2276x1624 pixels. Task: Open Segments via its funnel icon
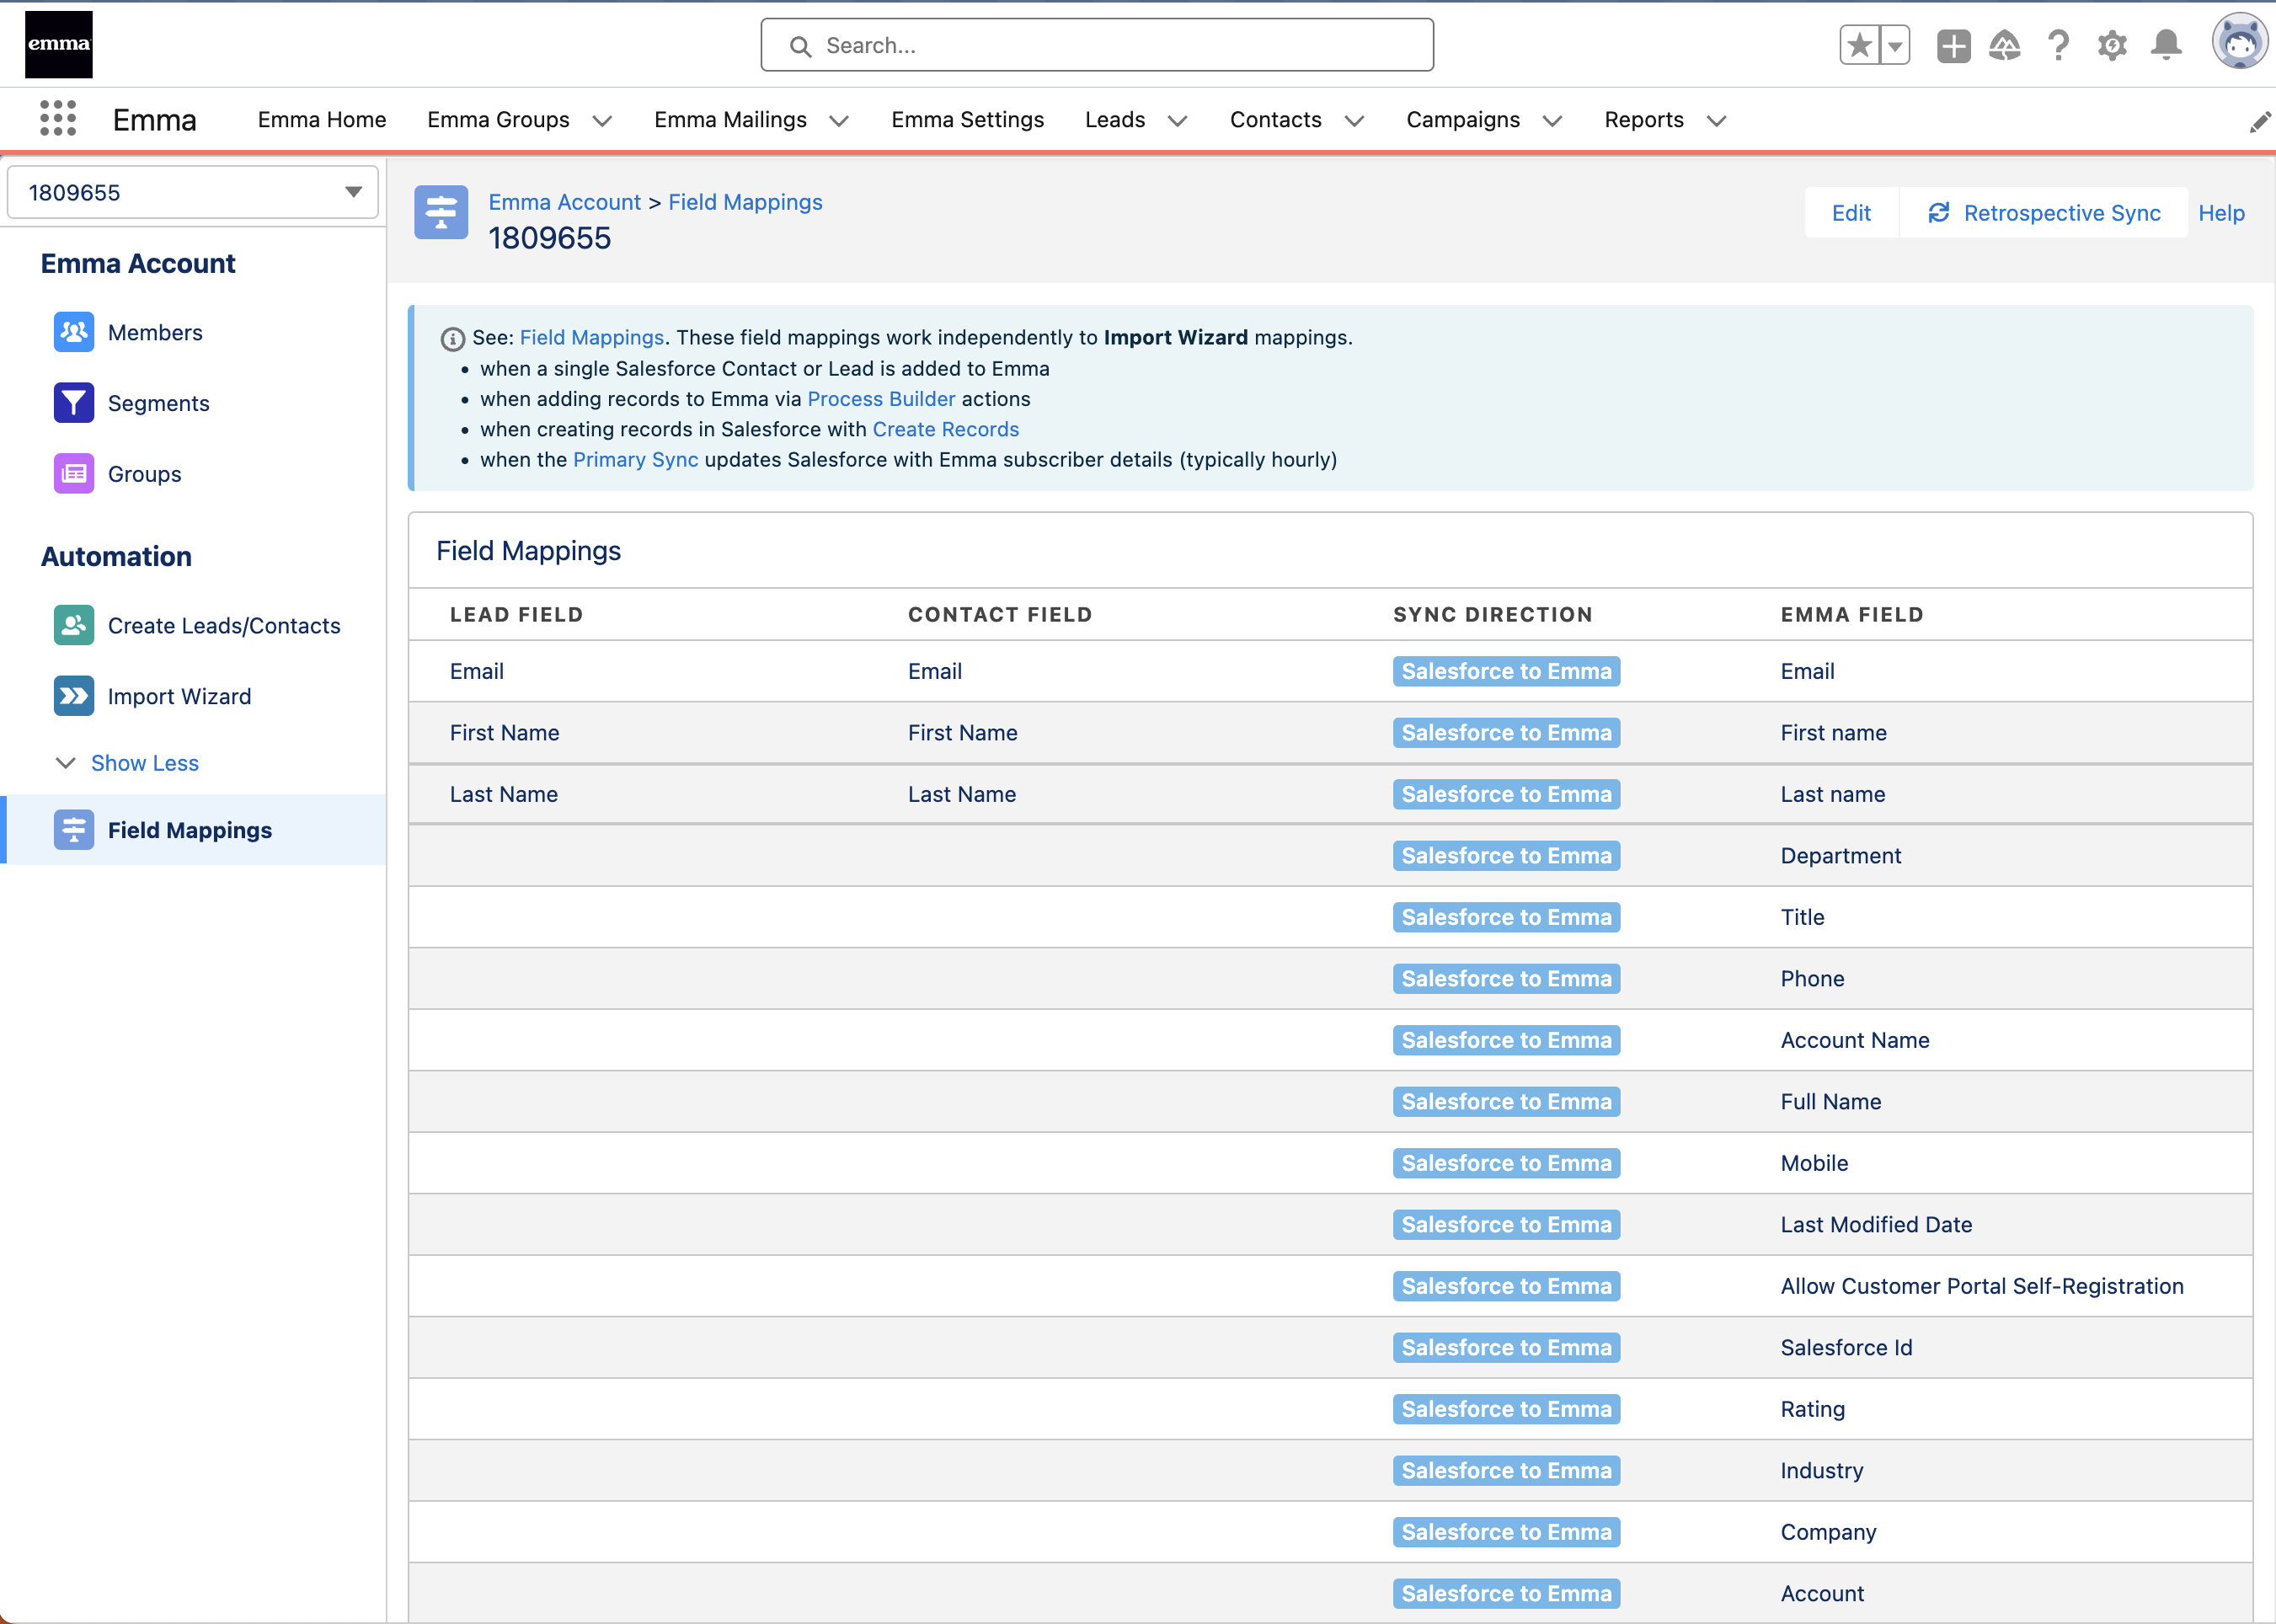[73, 403]
